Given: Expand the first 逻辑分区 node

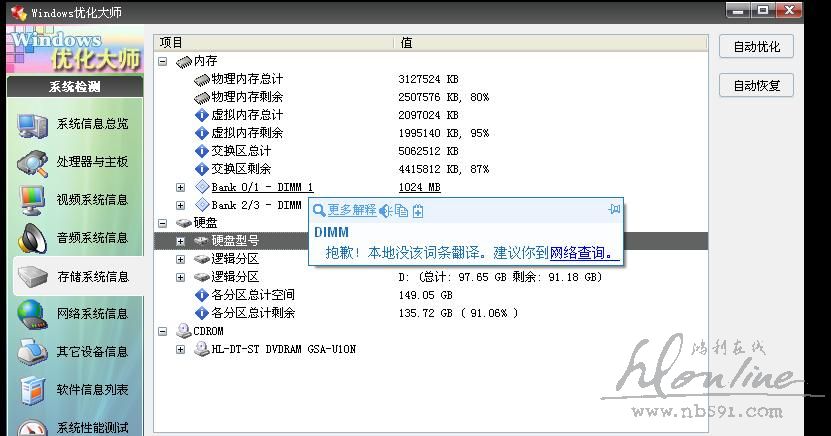Looking at the screenshot, I should click(x=181, y=260).
